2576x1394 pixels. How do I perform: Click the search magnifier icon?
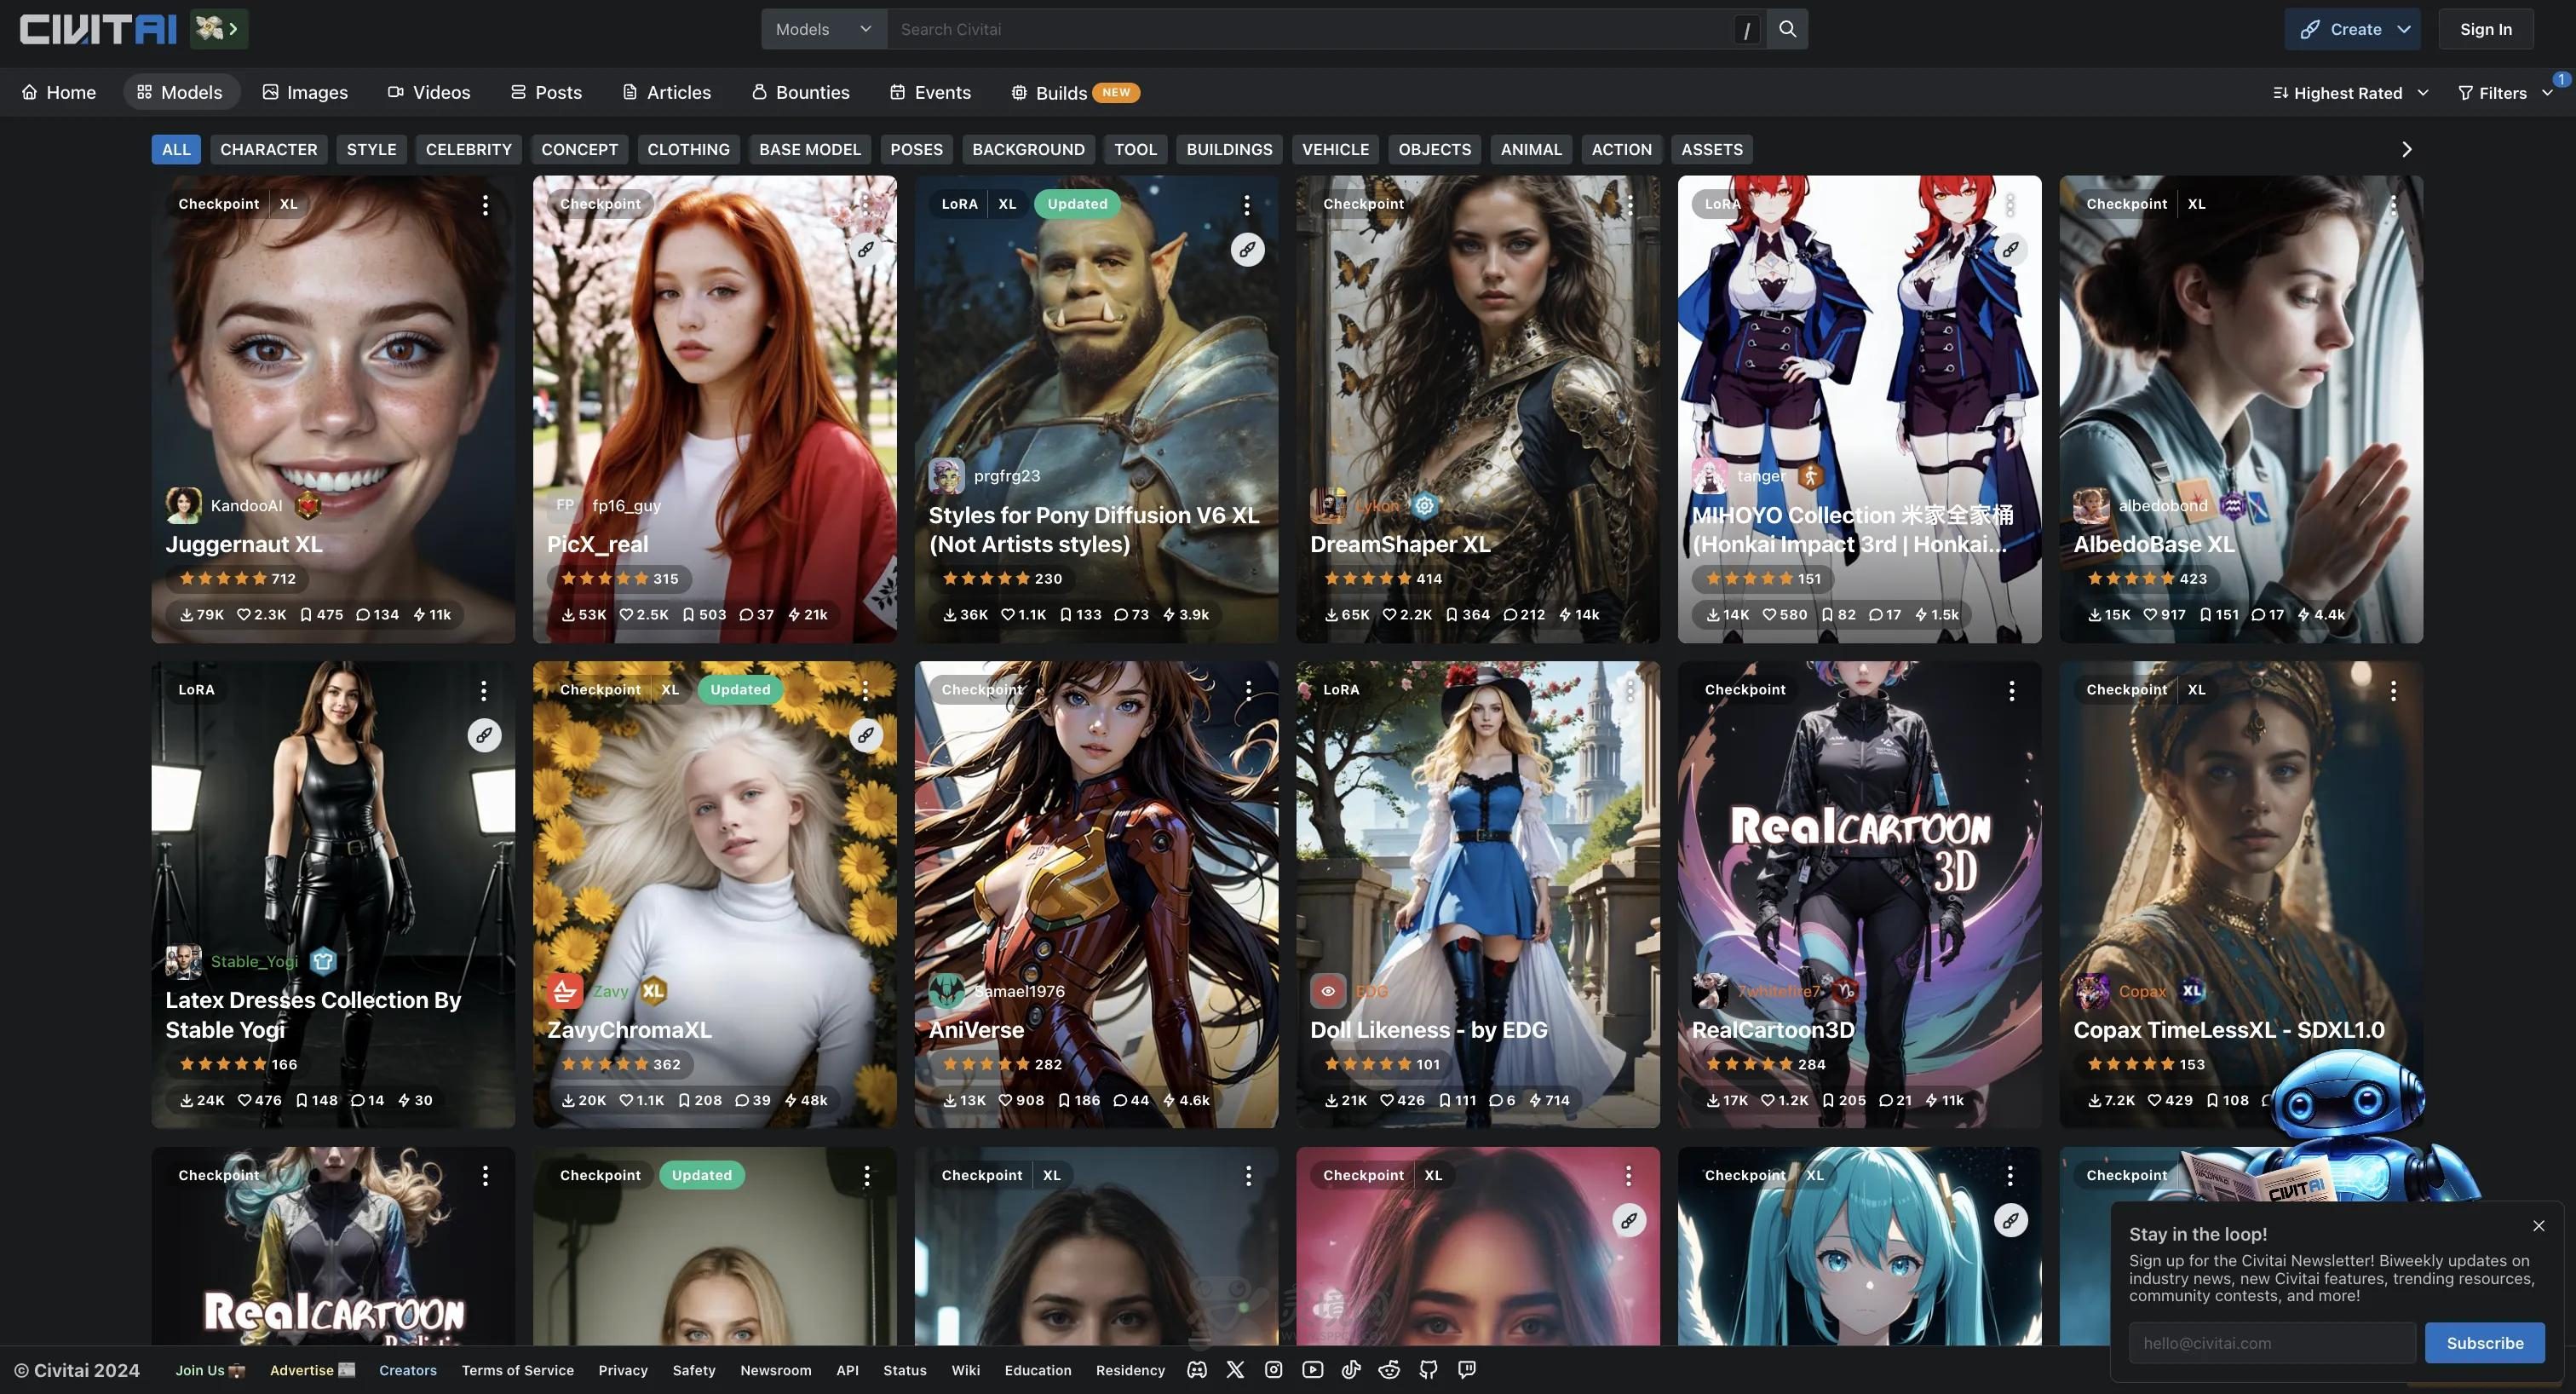(1787, 29)
